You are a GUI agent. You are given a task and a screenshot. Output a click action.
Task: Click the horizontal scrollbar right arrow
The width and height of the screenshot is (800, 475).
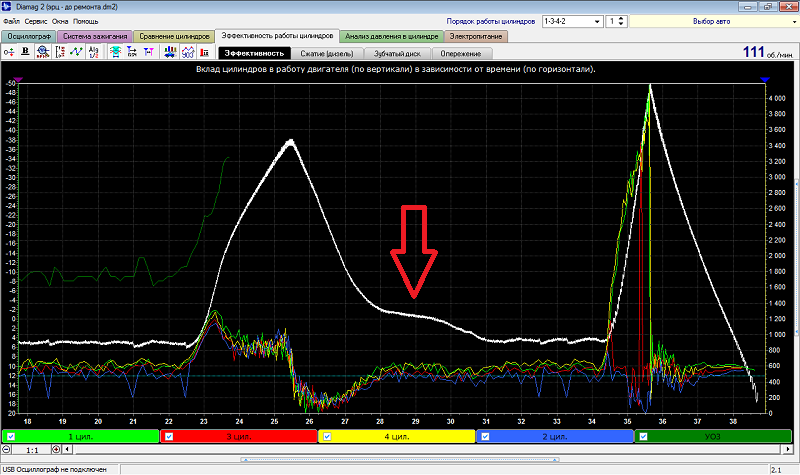coord(788,449)
